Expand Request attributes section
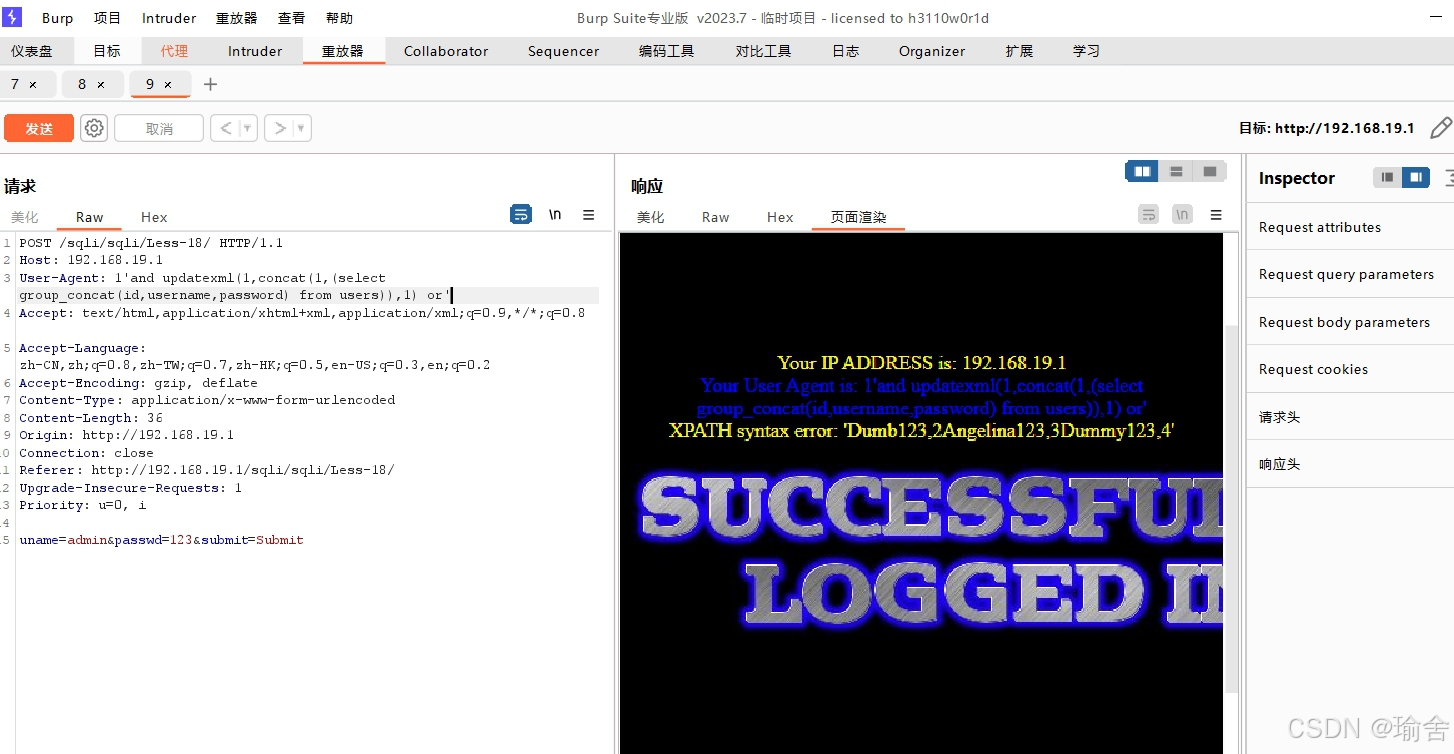Image resolution: width=1454 pixels, height=754 pixels. click(x=1350, y=227)
